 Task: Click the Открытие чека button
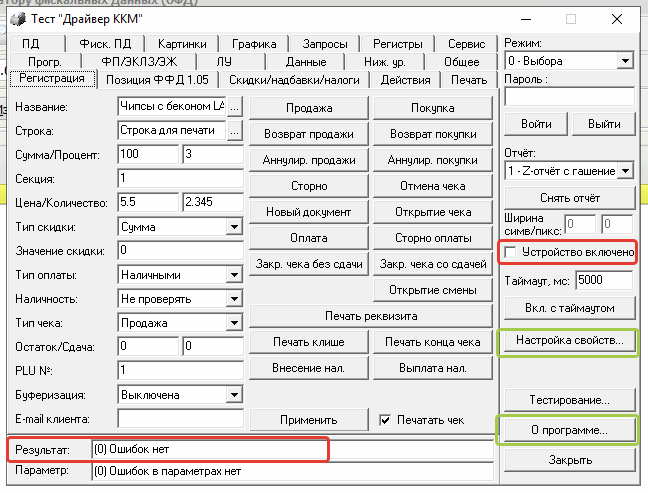click(x=433, y=212)
